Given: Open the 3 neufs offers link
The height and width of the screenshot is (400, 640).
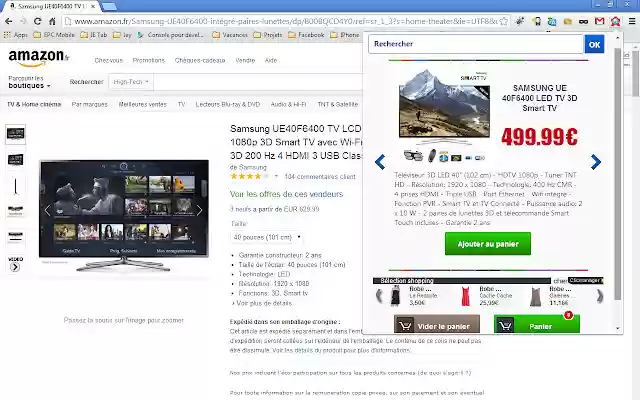Looking at the screenshot, I should coord(240,209).
